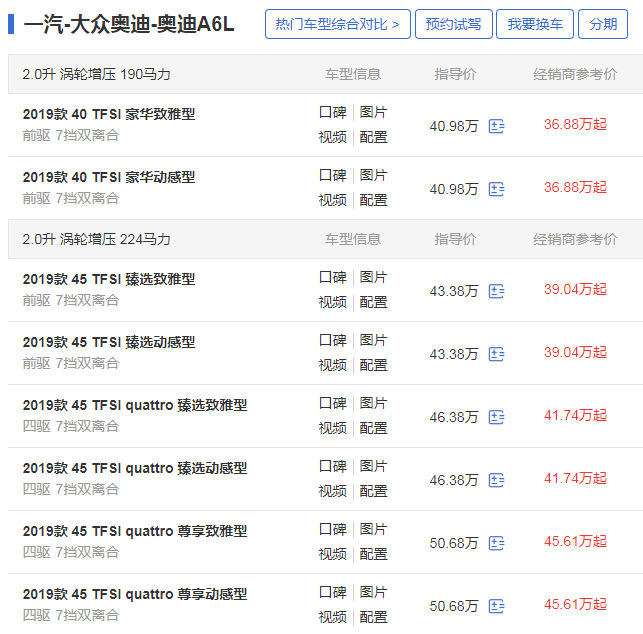
Task: Click 图片 for 45 TFSI 臻选动感型
Action: (x=373, y=340)
